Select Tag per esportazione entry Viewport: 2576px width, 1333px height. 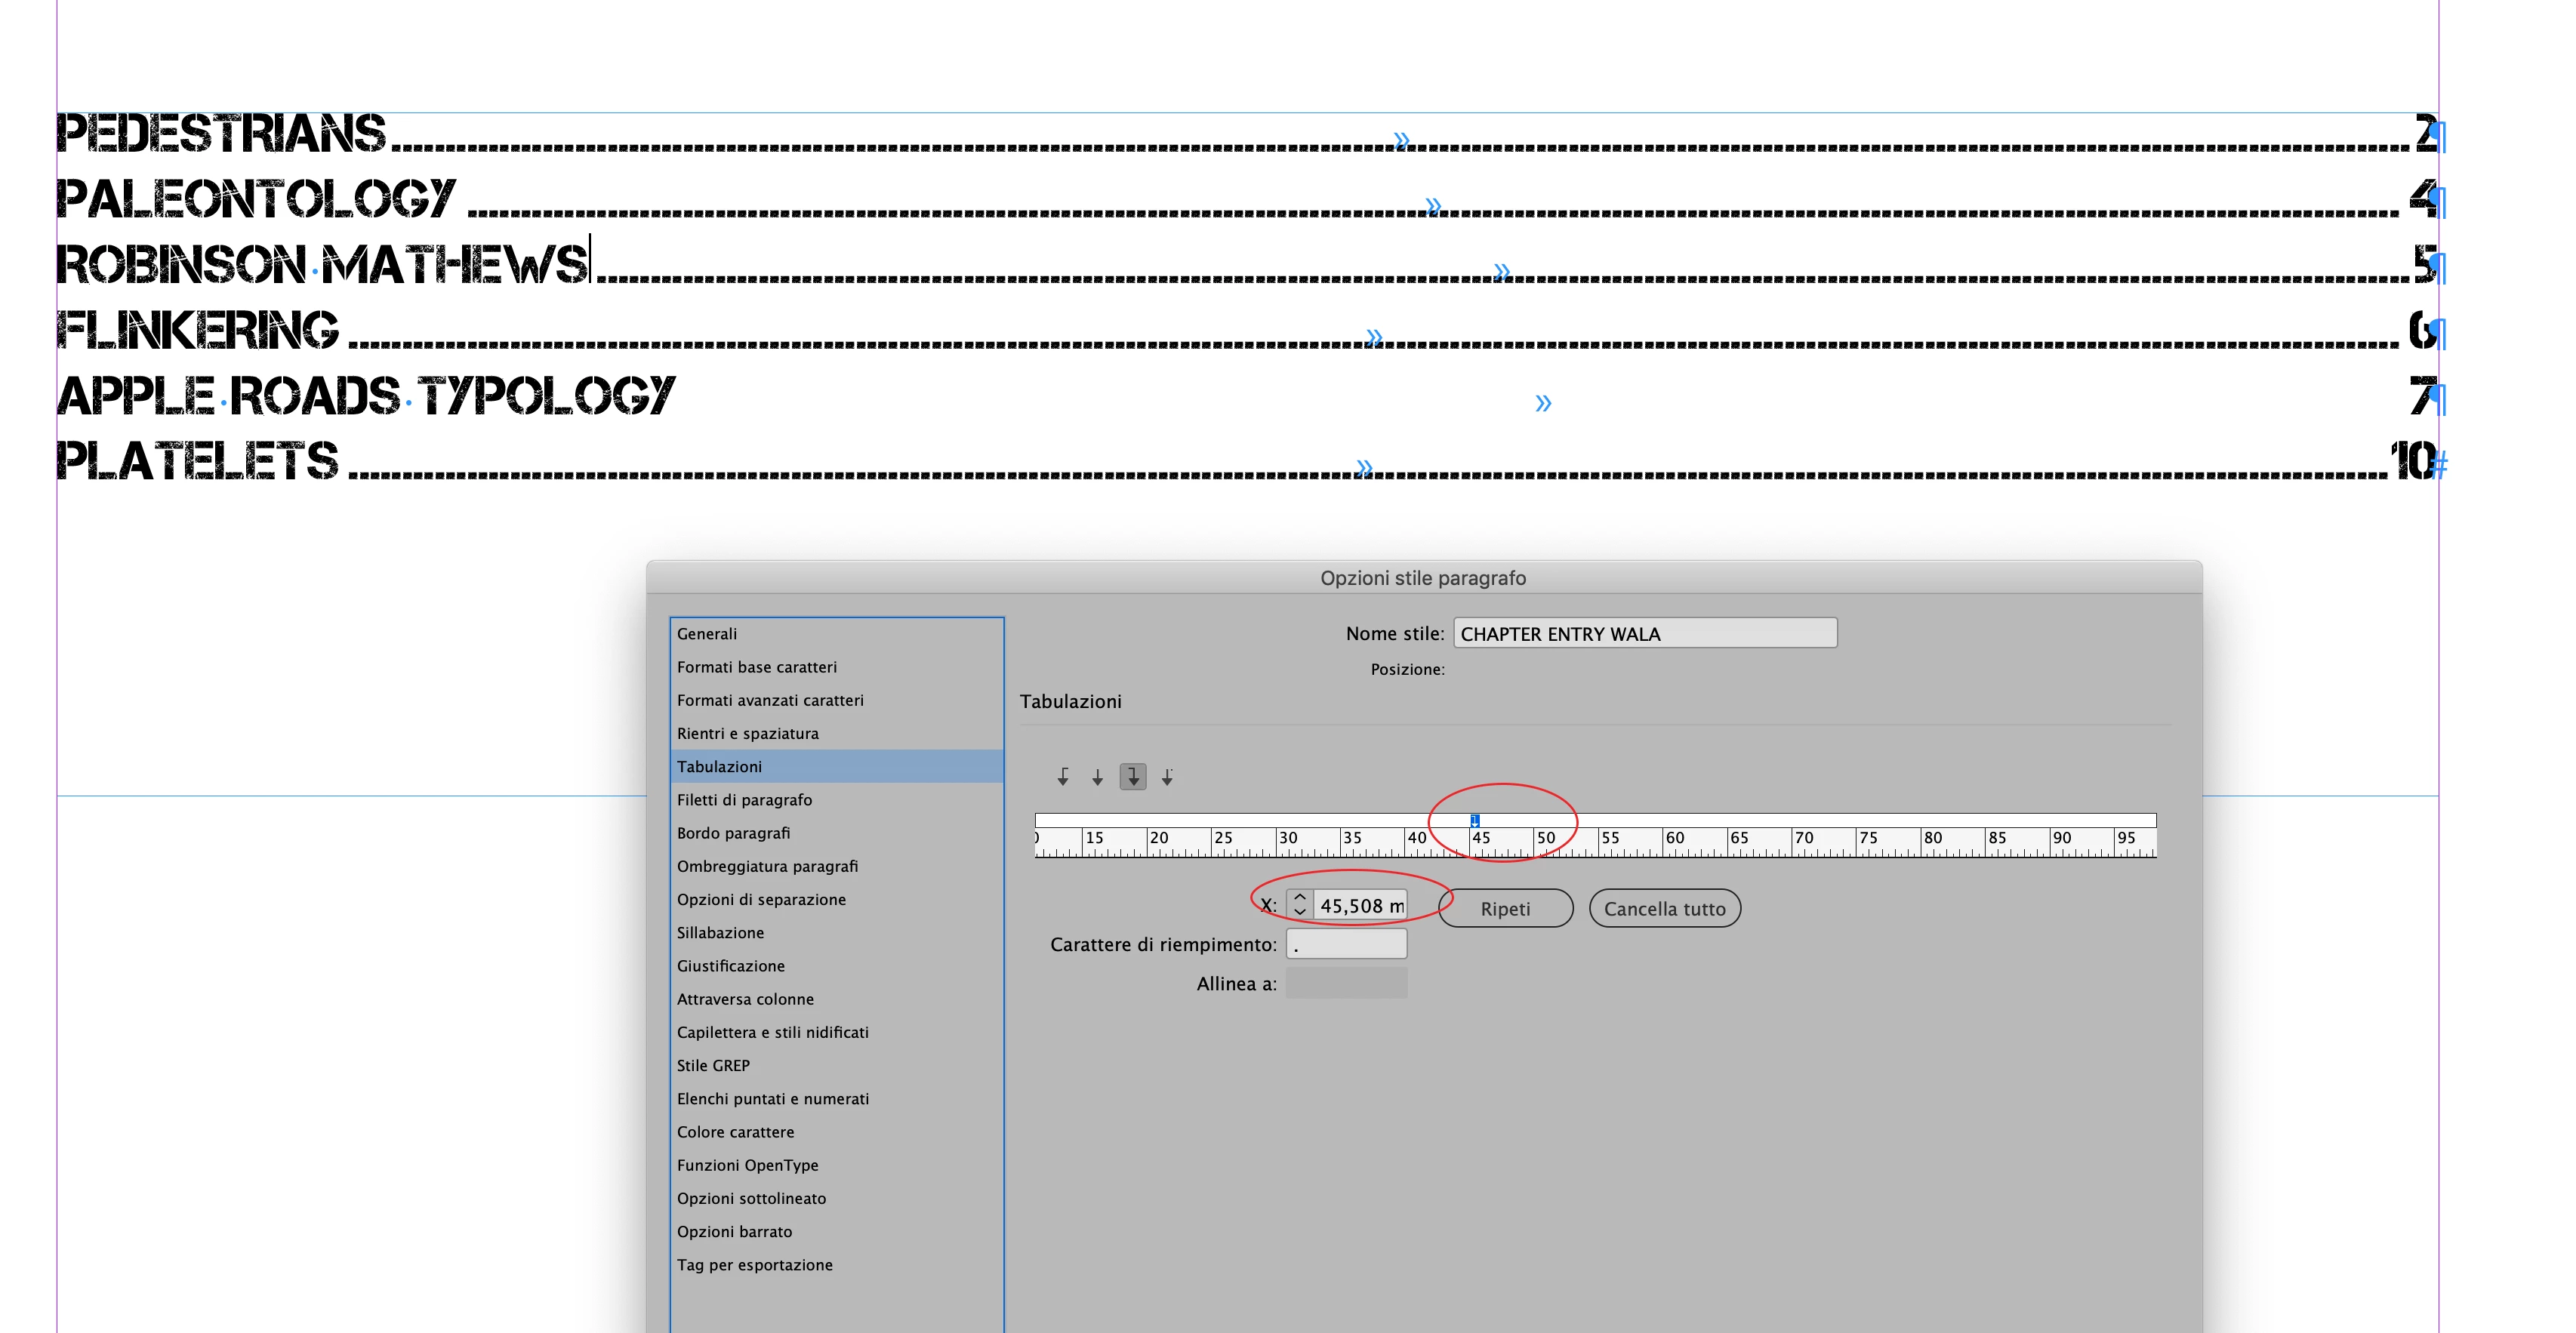pyautogui.click(x=755, y=1265)
